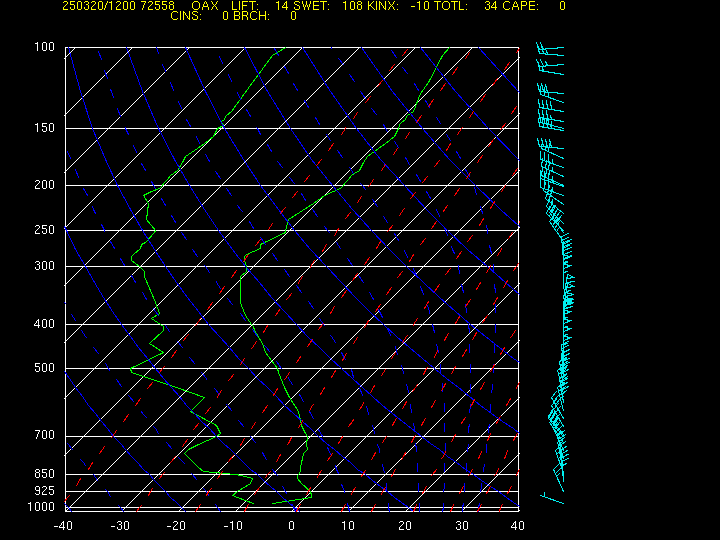Click the TOTL: index label
The height and width of the screenshot is (540, 720).
(x=450, y=6)
